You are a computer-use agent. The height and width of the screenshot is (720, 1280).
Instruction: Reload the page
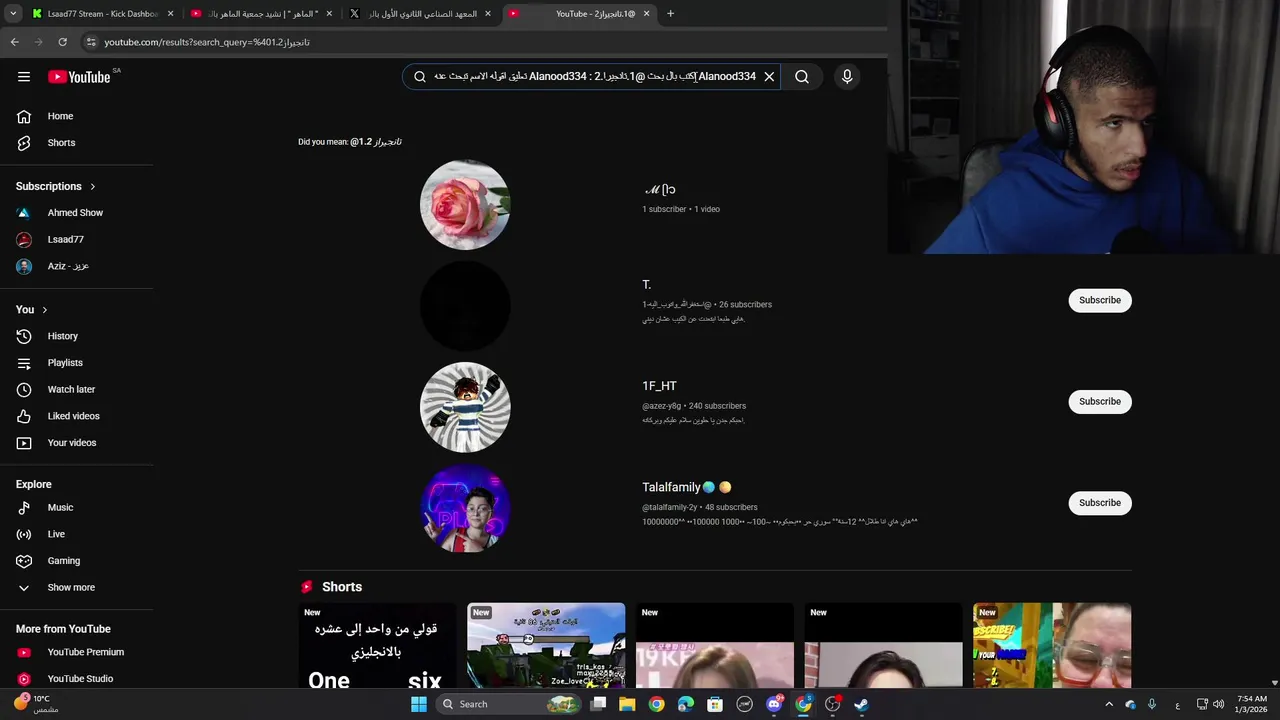click(x=62, y=42)
